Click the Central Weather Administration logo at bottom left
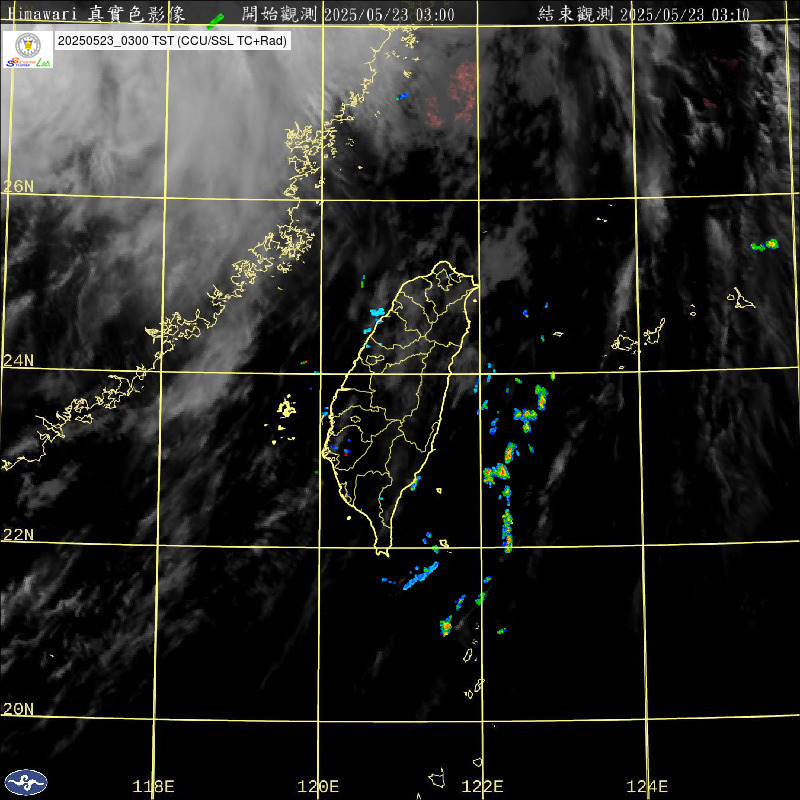This screenshot has height=800, width=800. [x=26, y=782]
